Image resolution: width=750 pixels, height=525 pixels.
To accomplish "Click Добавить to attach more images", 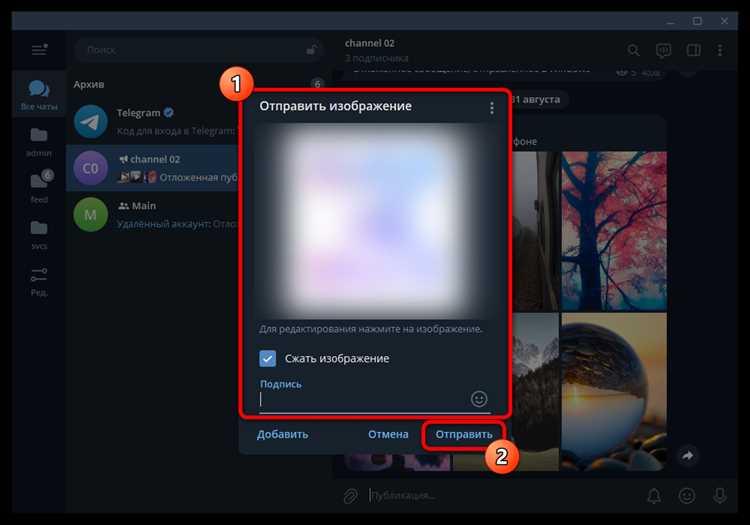I will [x=282, y=434].
